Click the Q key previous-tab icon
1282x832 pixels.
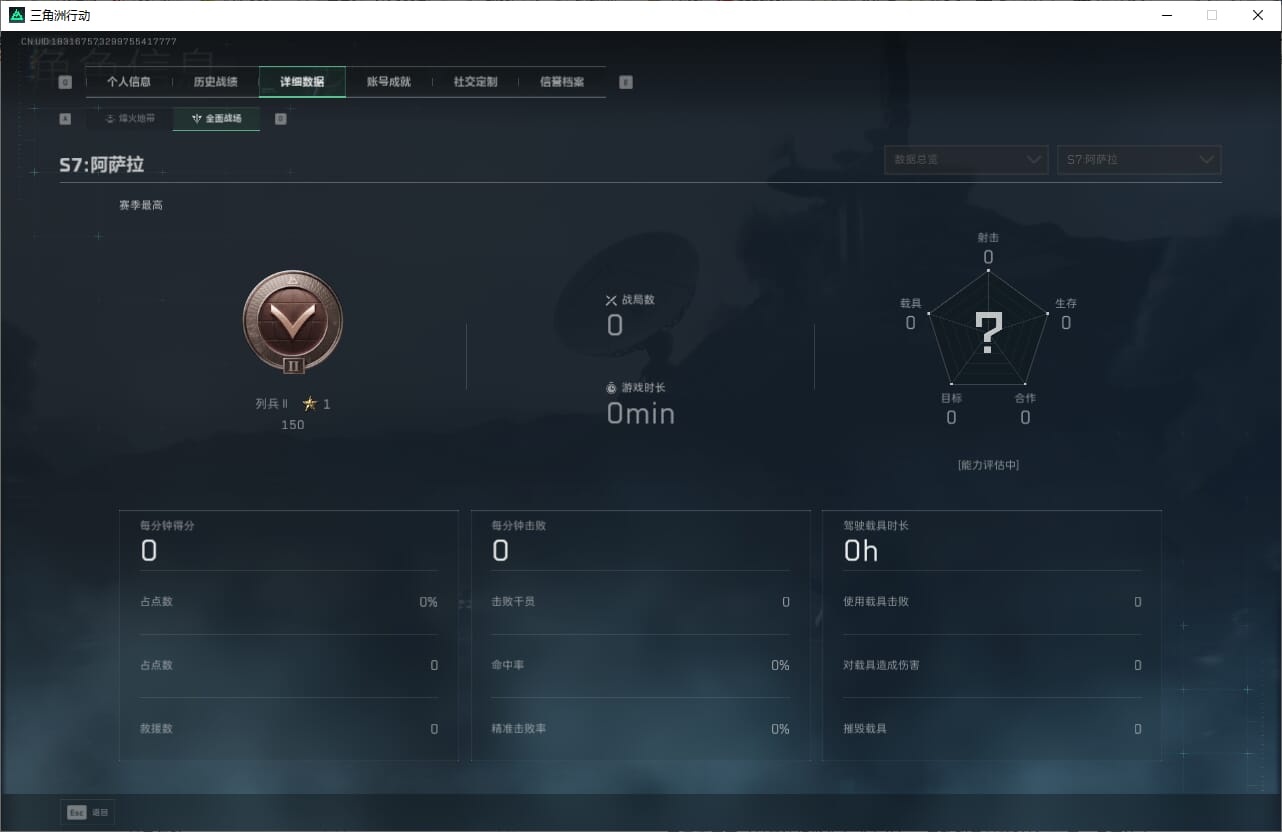(65, 83)
